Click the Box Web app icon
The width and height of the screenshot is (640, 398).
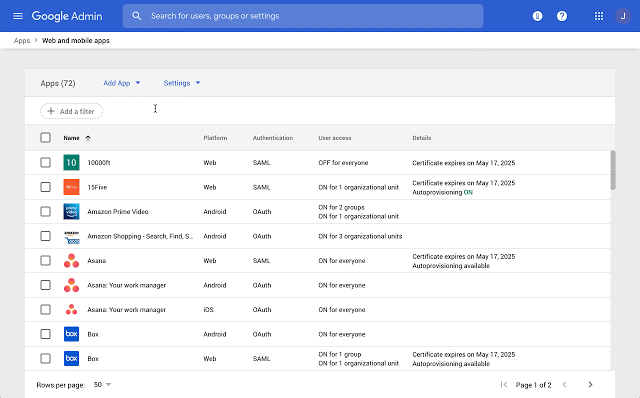[x=71, y=358]
